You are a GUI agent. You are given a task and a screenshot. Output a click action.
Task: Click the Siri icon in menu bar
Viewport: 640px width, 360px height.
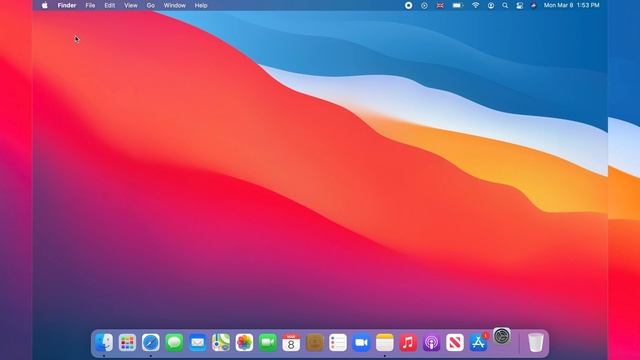coord(533,5)
